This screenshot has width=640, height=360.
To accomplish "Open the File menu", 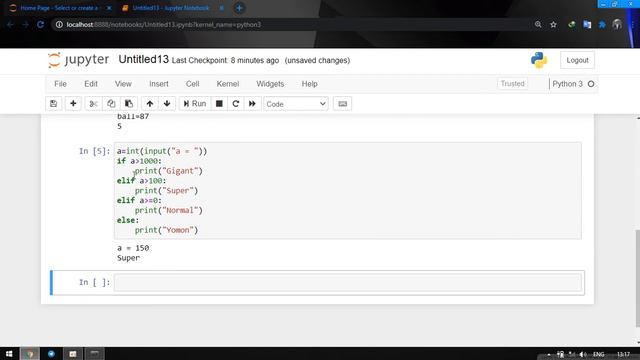I will coord(60,84).
